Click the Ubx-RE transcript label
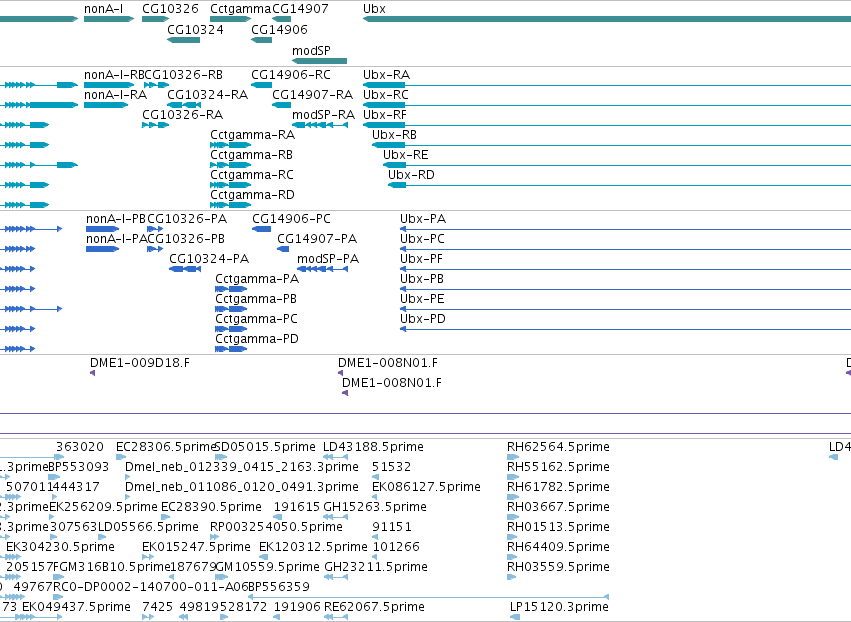This screenshot has height=622, width=851. click(406, 155)
